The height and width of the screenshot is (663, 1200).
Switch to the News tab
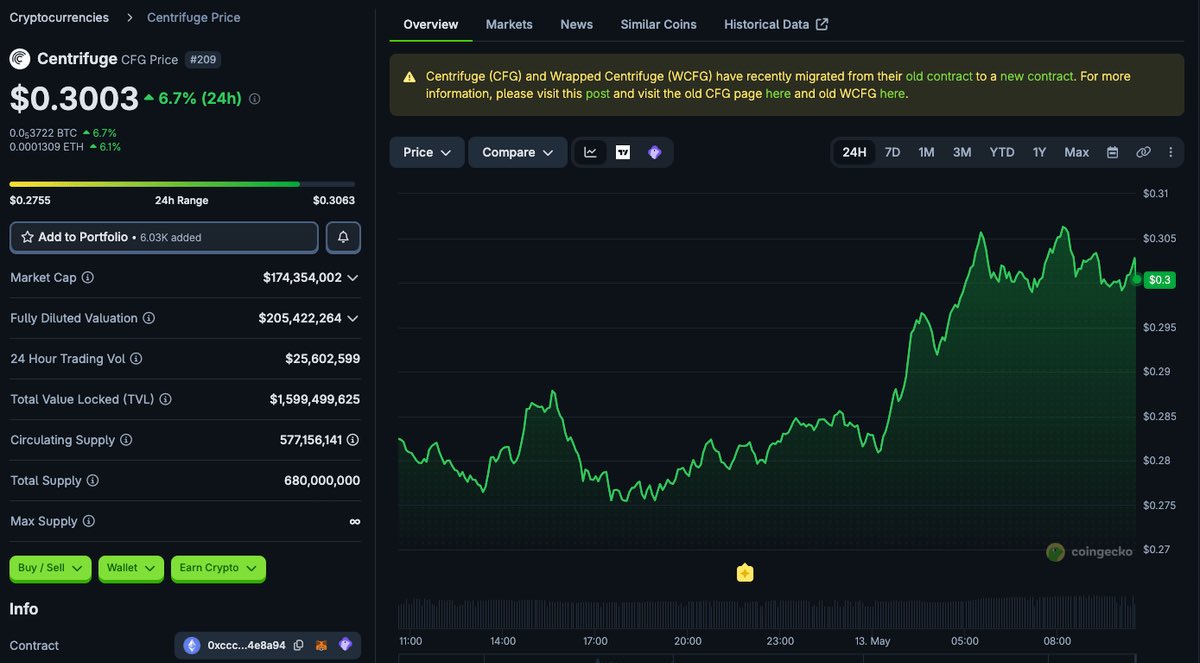[576, 24]
